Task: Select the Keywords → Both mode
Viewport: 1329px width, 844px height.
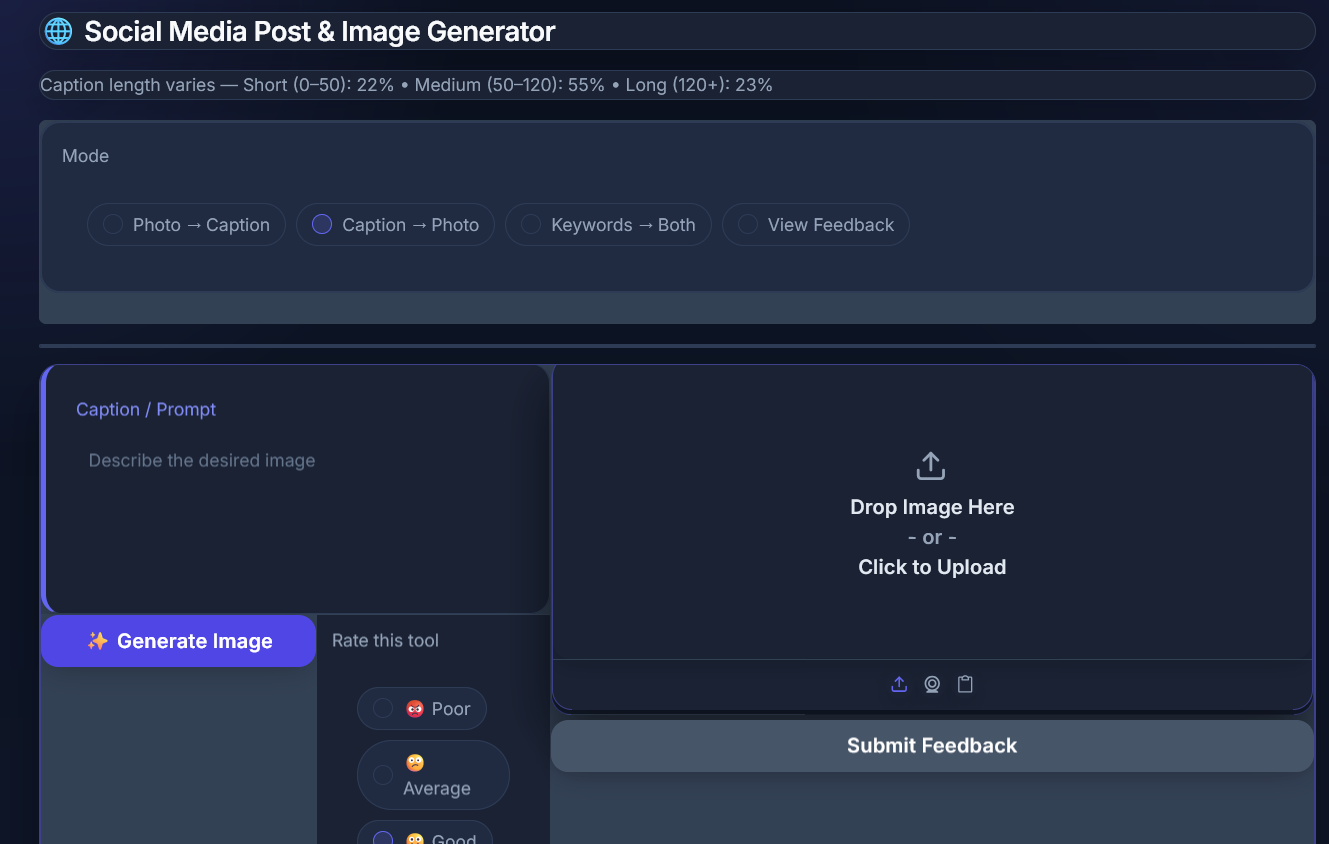Action: (608, 225)
